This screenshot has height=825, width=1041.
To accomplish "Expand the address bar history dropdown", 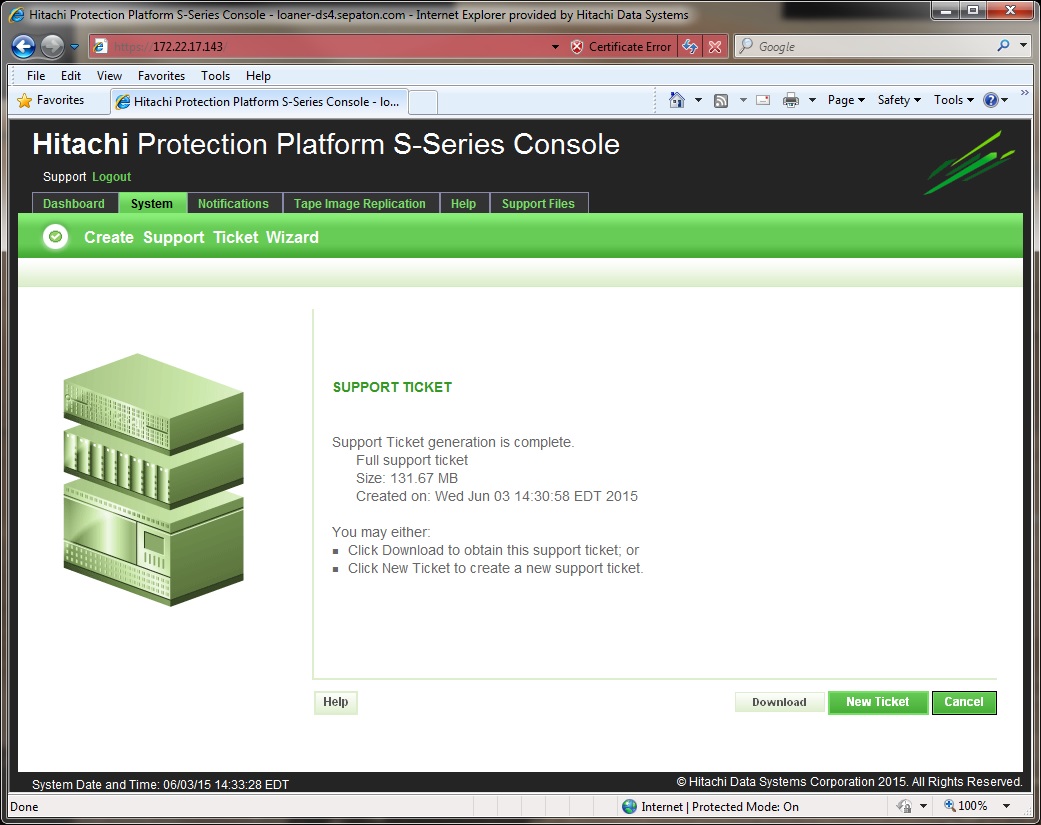I will pyautogui.click(x=555, y=47).
